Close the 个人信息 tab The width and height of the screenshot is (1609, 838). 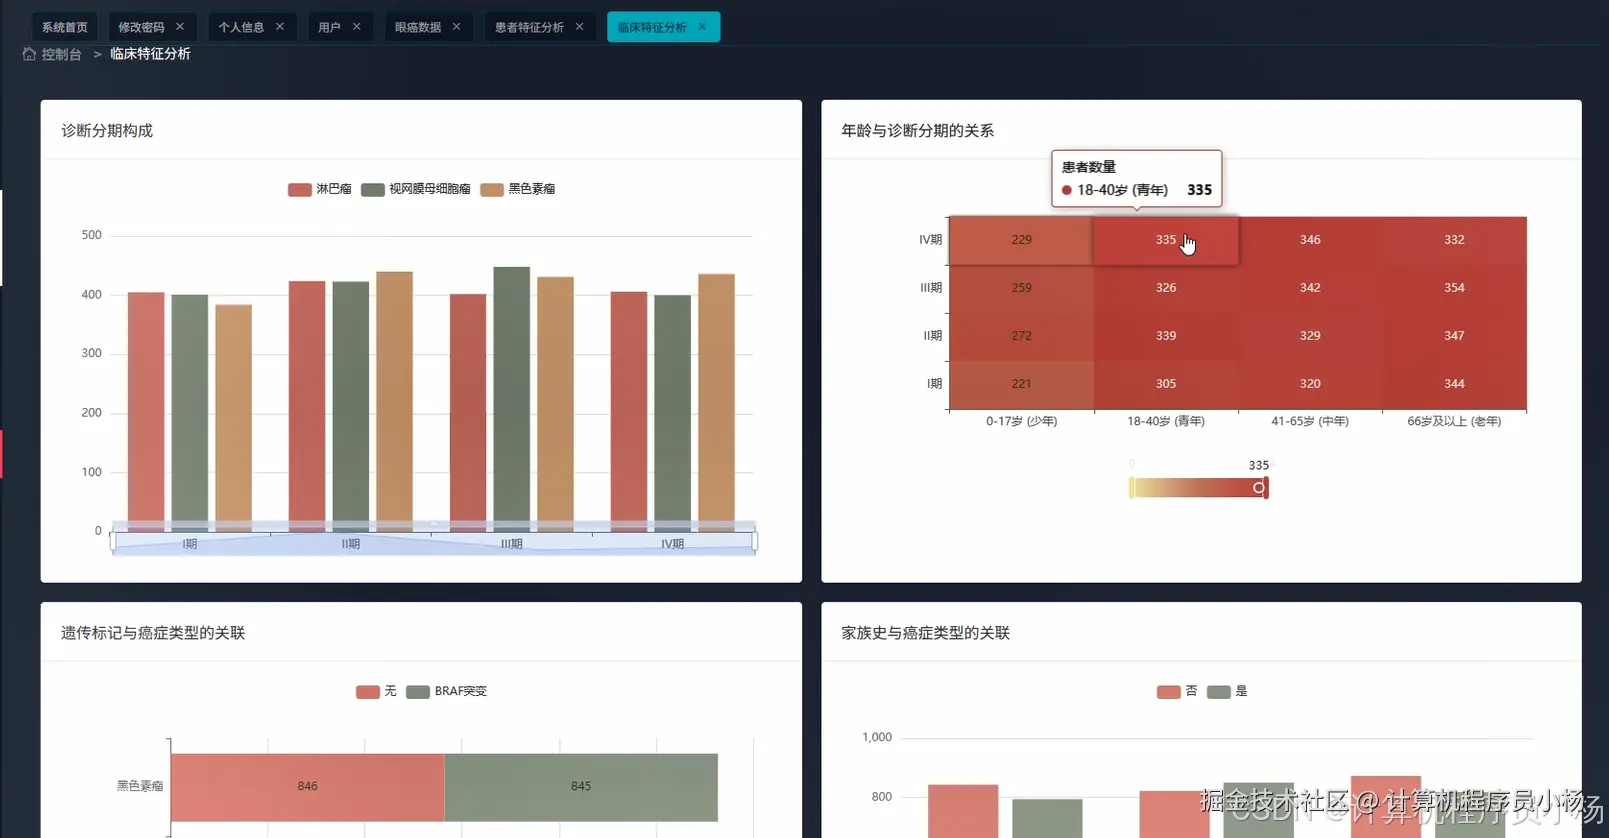[280, 27]
